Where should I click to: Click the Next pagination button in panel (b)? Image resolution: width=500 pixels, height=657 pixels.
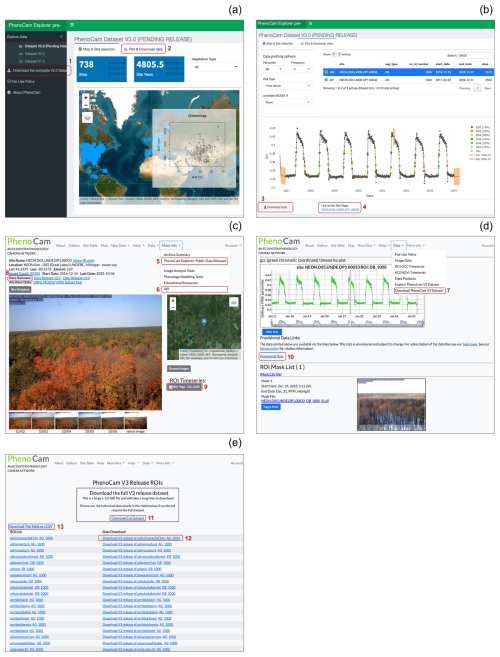click(487, 88)
